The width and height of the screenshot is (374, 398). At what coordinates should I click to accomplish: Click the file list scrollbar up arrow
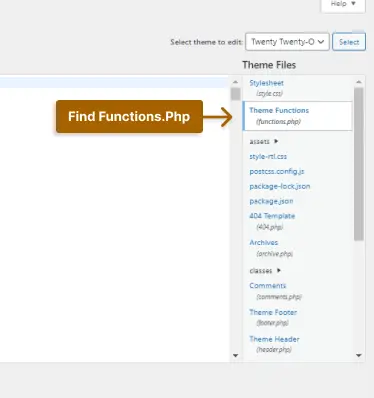point(359,82)
